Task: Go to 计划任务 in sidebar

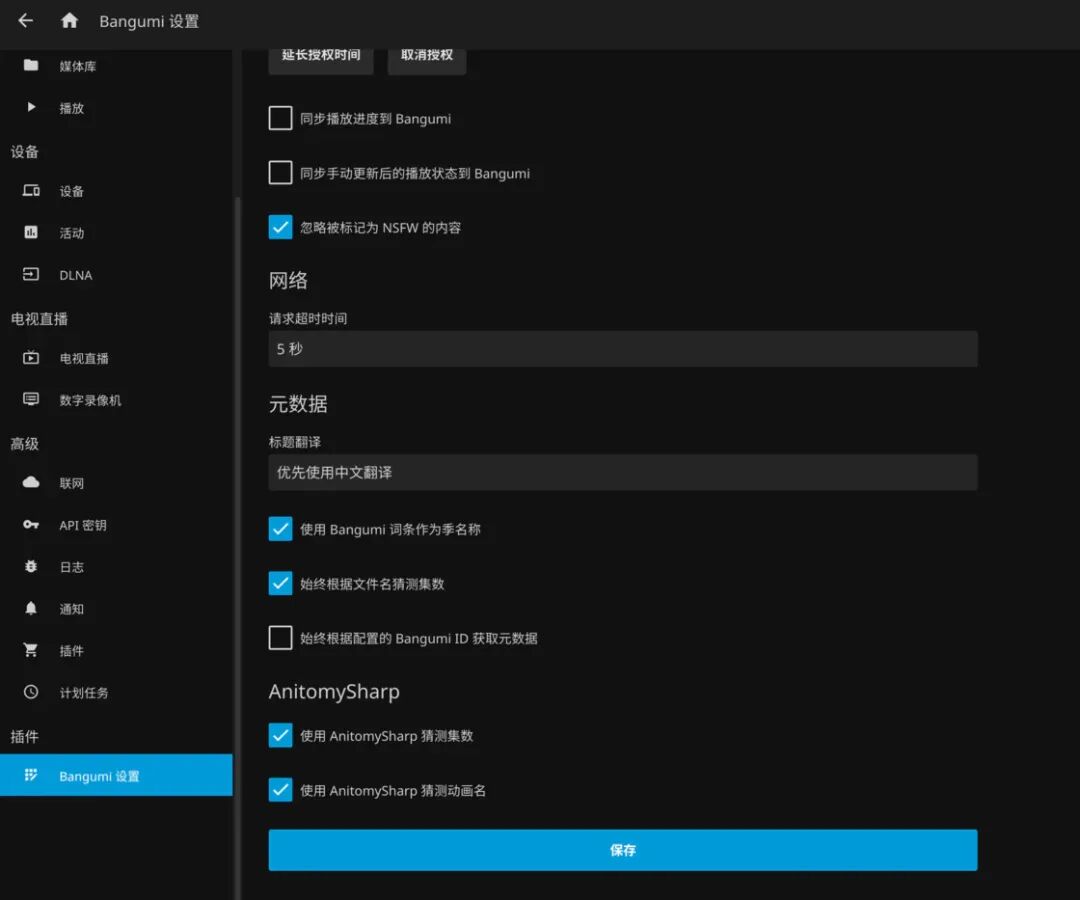Action: click(x=116, y=692)
